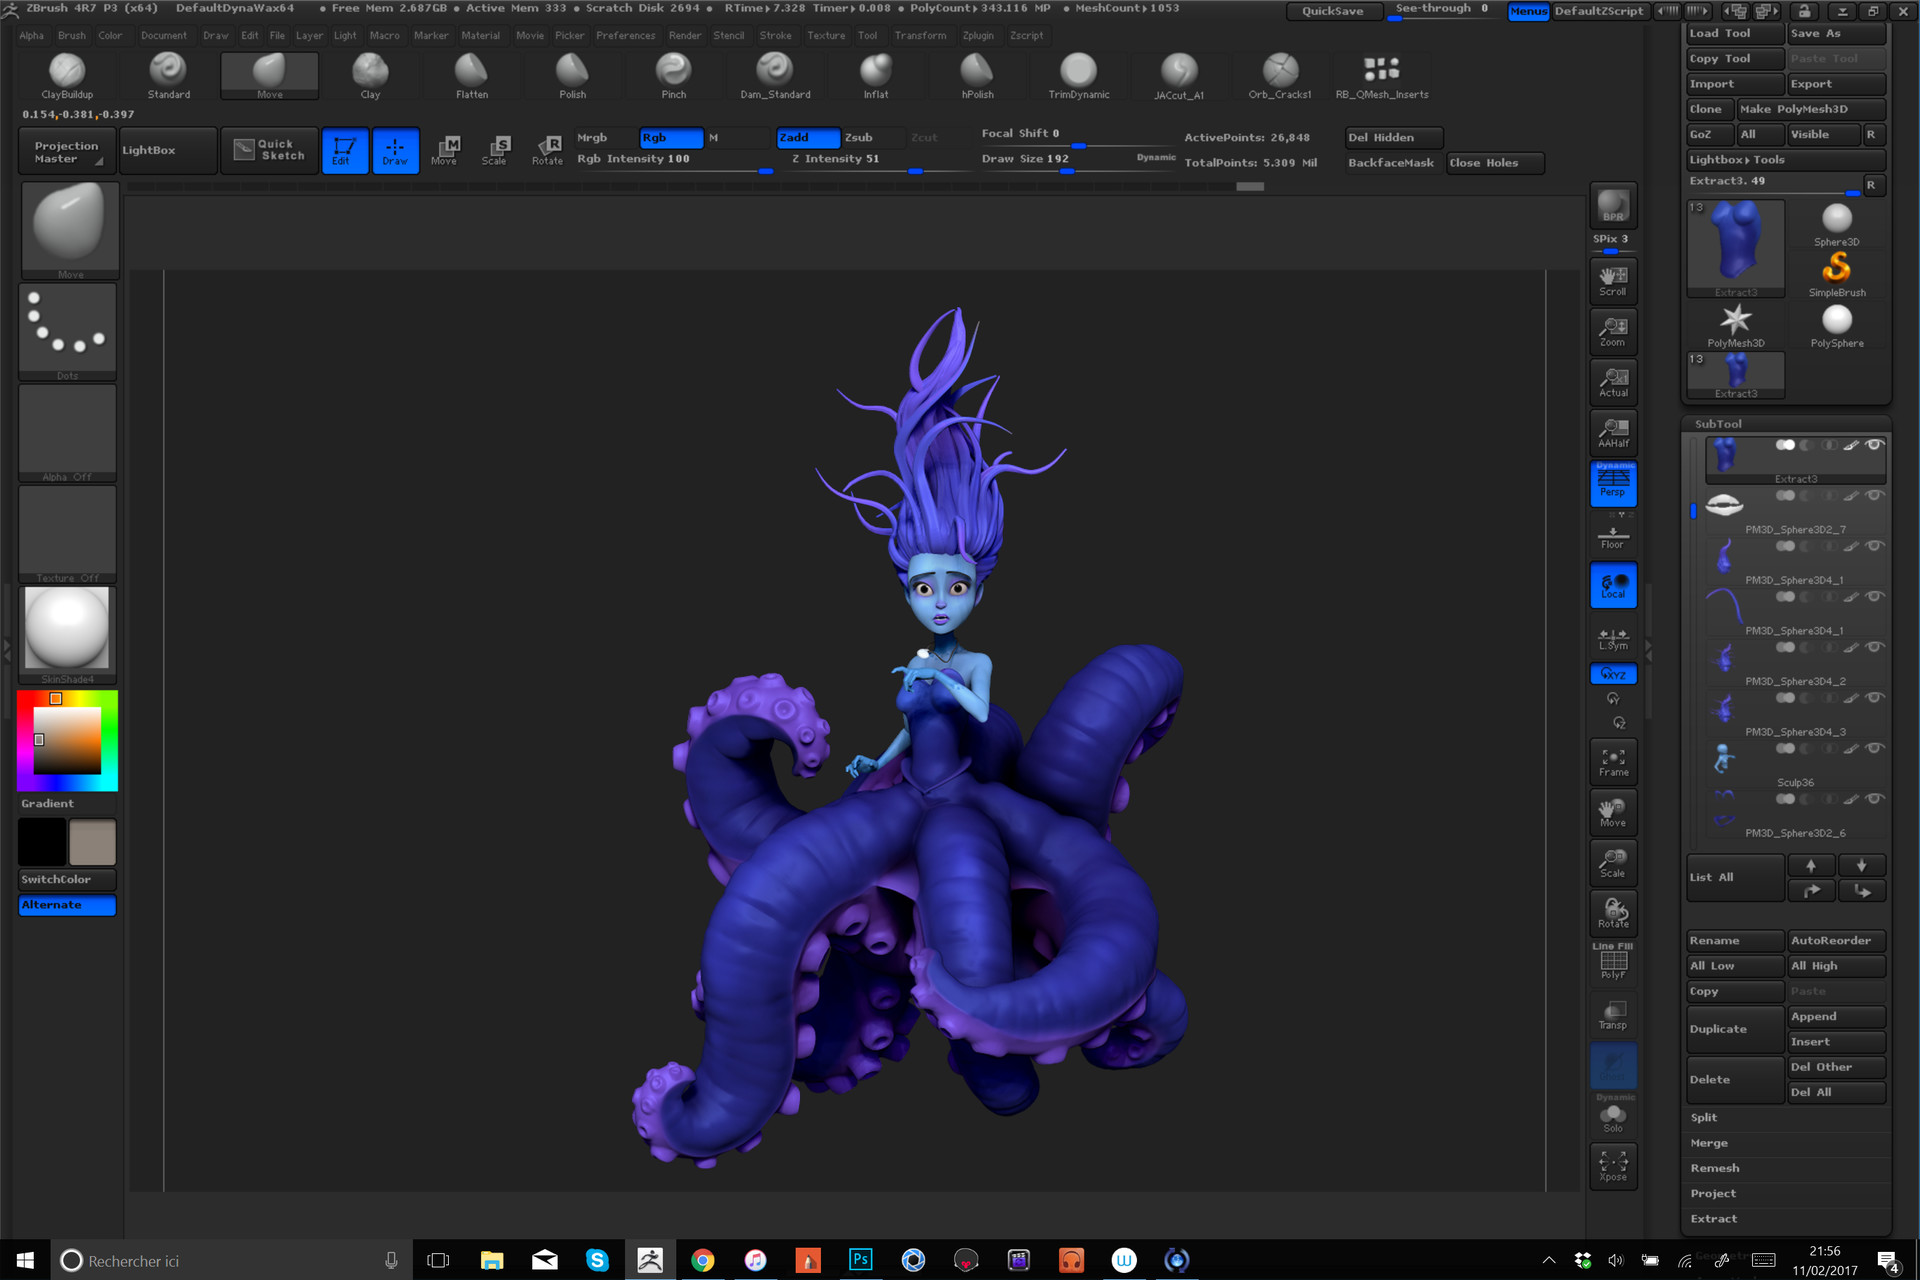Choose the Dam_Standard brush

pyautogui.click(x=775, y=75)
